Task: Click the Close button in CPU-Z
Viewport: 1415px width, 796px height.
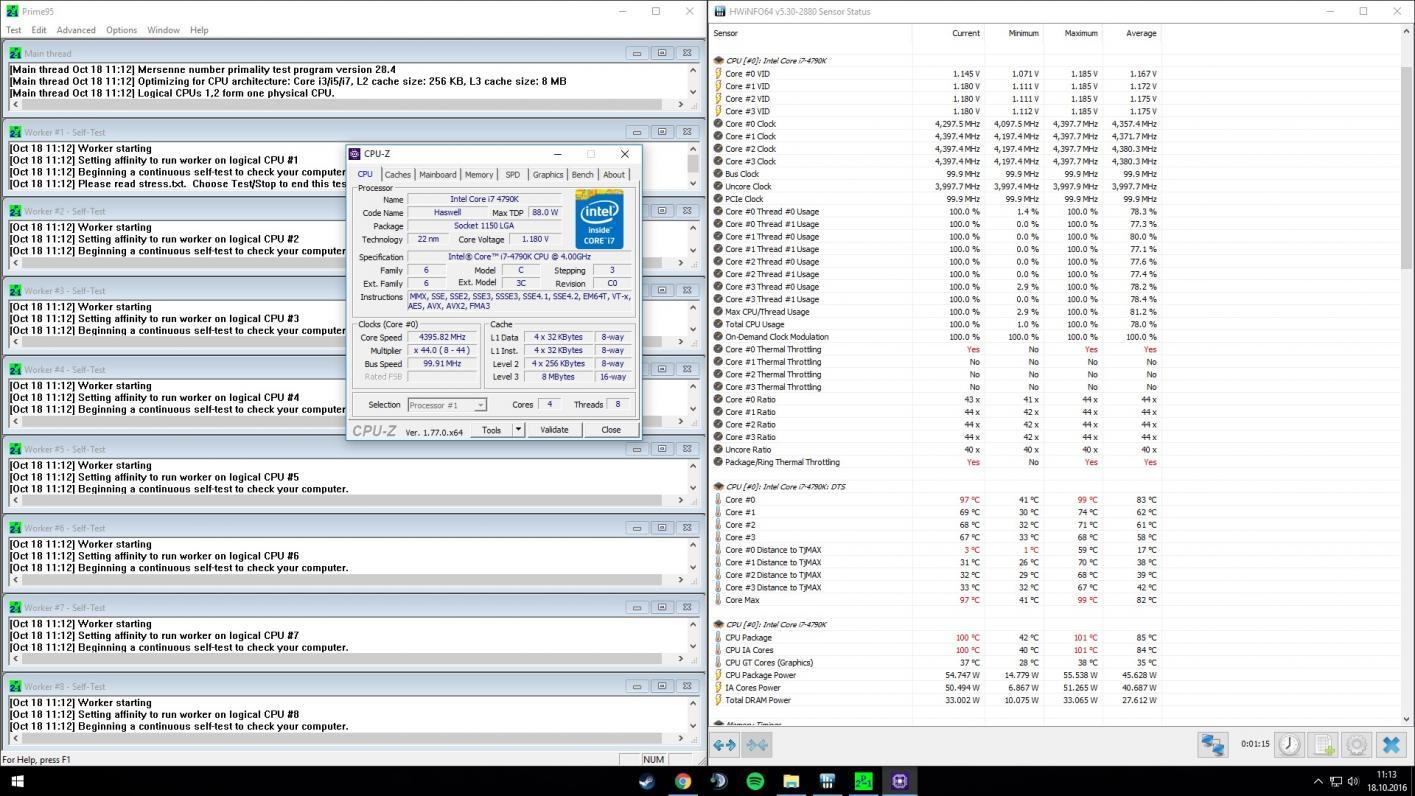Action: coord(611,430)
